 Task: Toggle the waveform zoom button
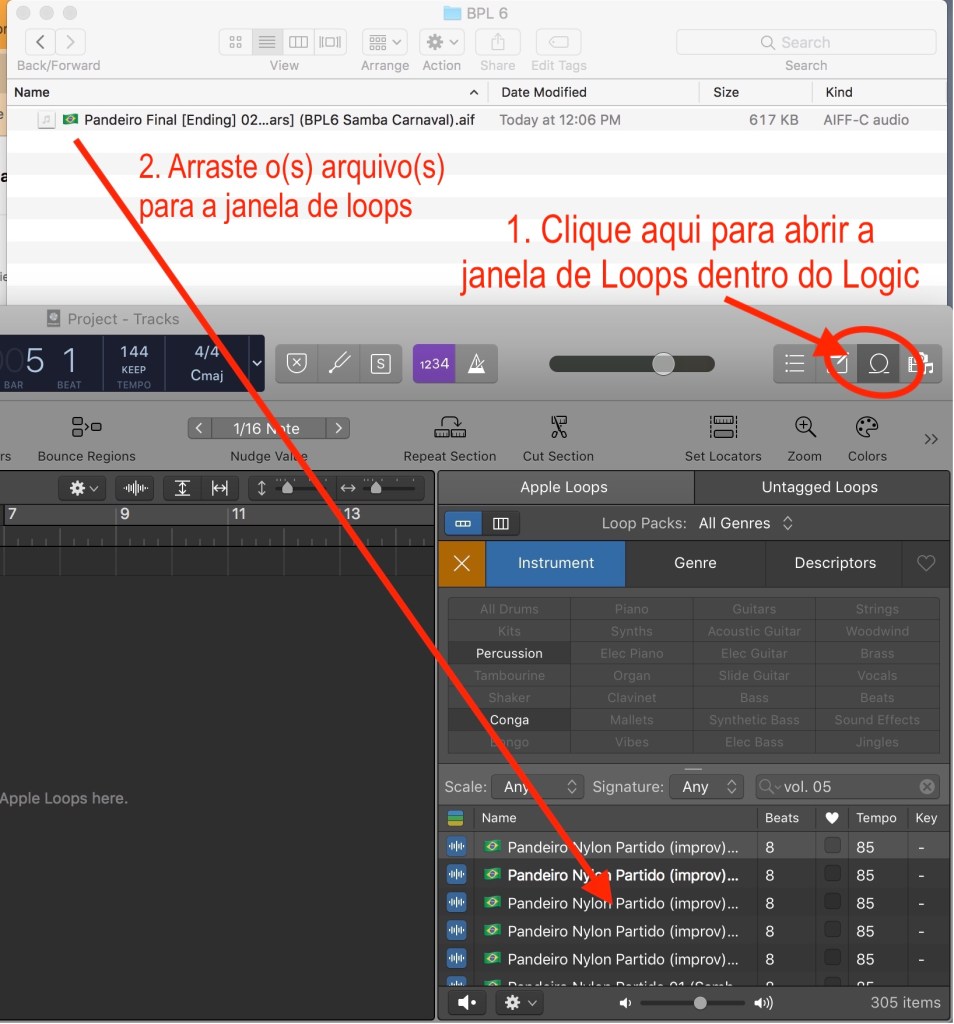[x=135, y=488]
